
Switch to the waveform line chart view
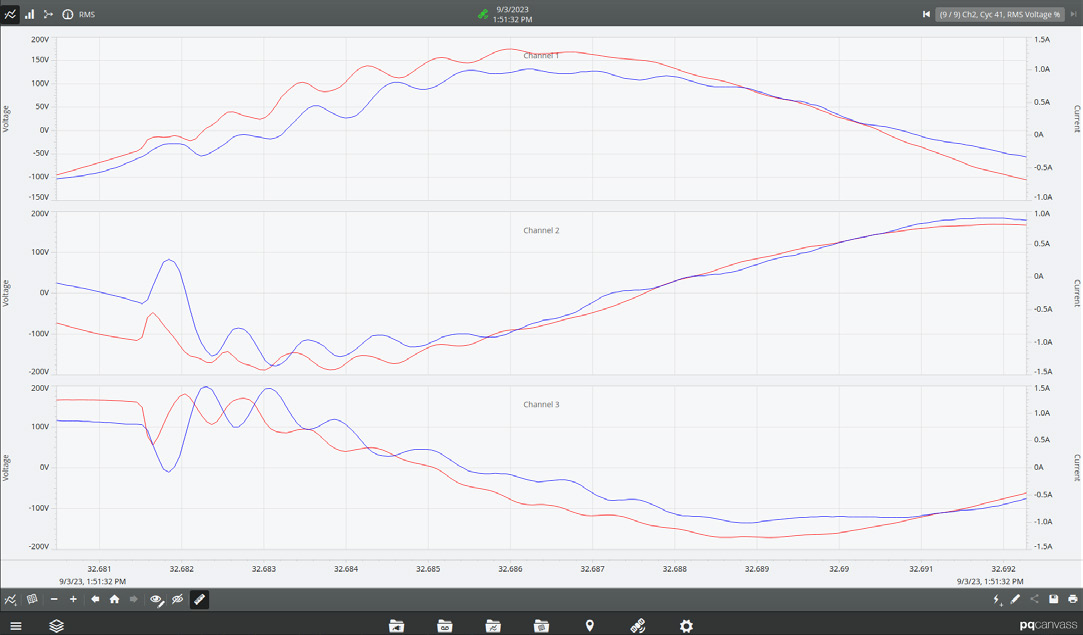(x=10, y=14)
